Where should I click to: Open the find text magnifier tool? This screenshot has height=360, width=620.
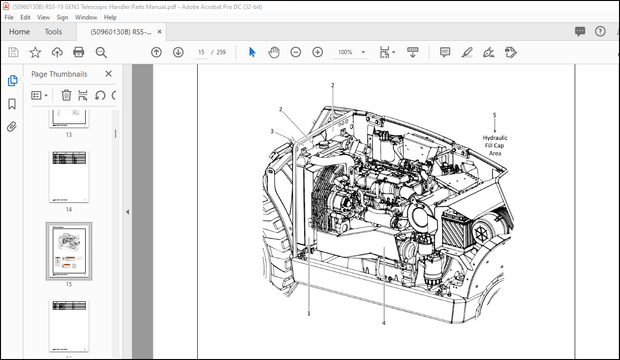tap(101, 52)
